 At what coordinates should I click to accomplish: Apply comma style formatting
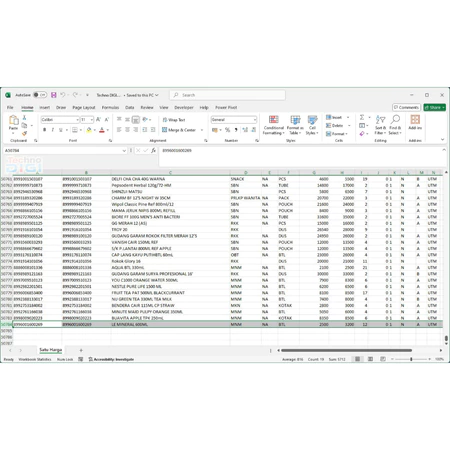coord(236,130)
